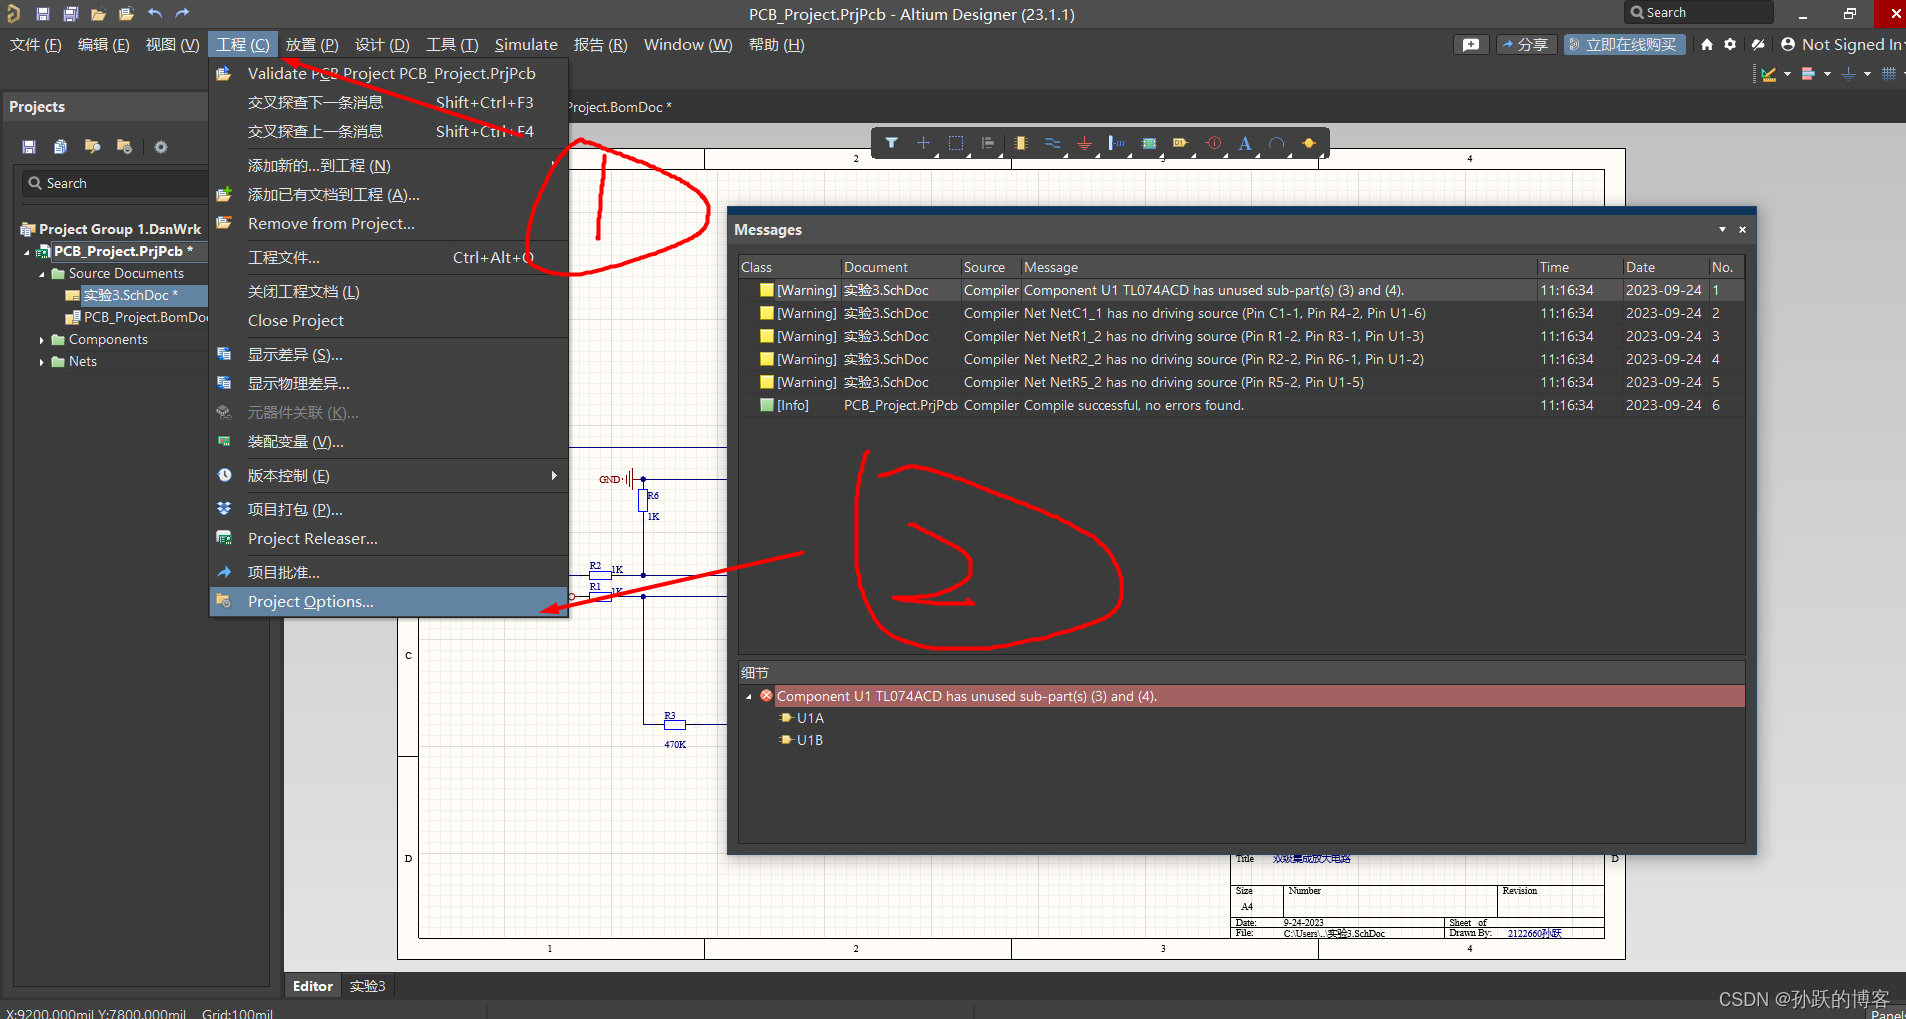Collapse the PCB_Project.PrjPcb tree node

pos(27,252)
